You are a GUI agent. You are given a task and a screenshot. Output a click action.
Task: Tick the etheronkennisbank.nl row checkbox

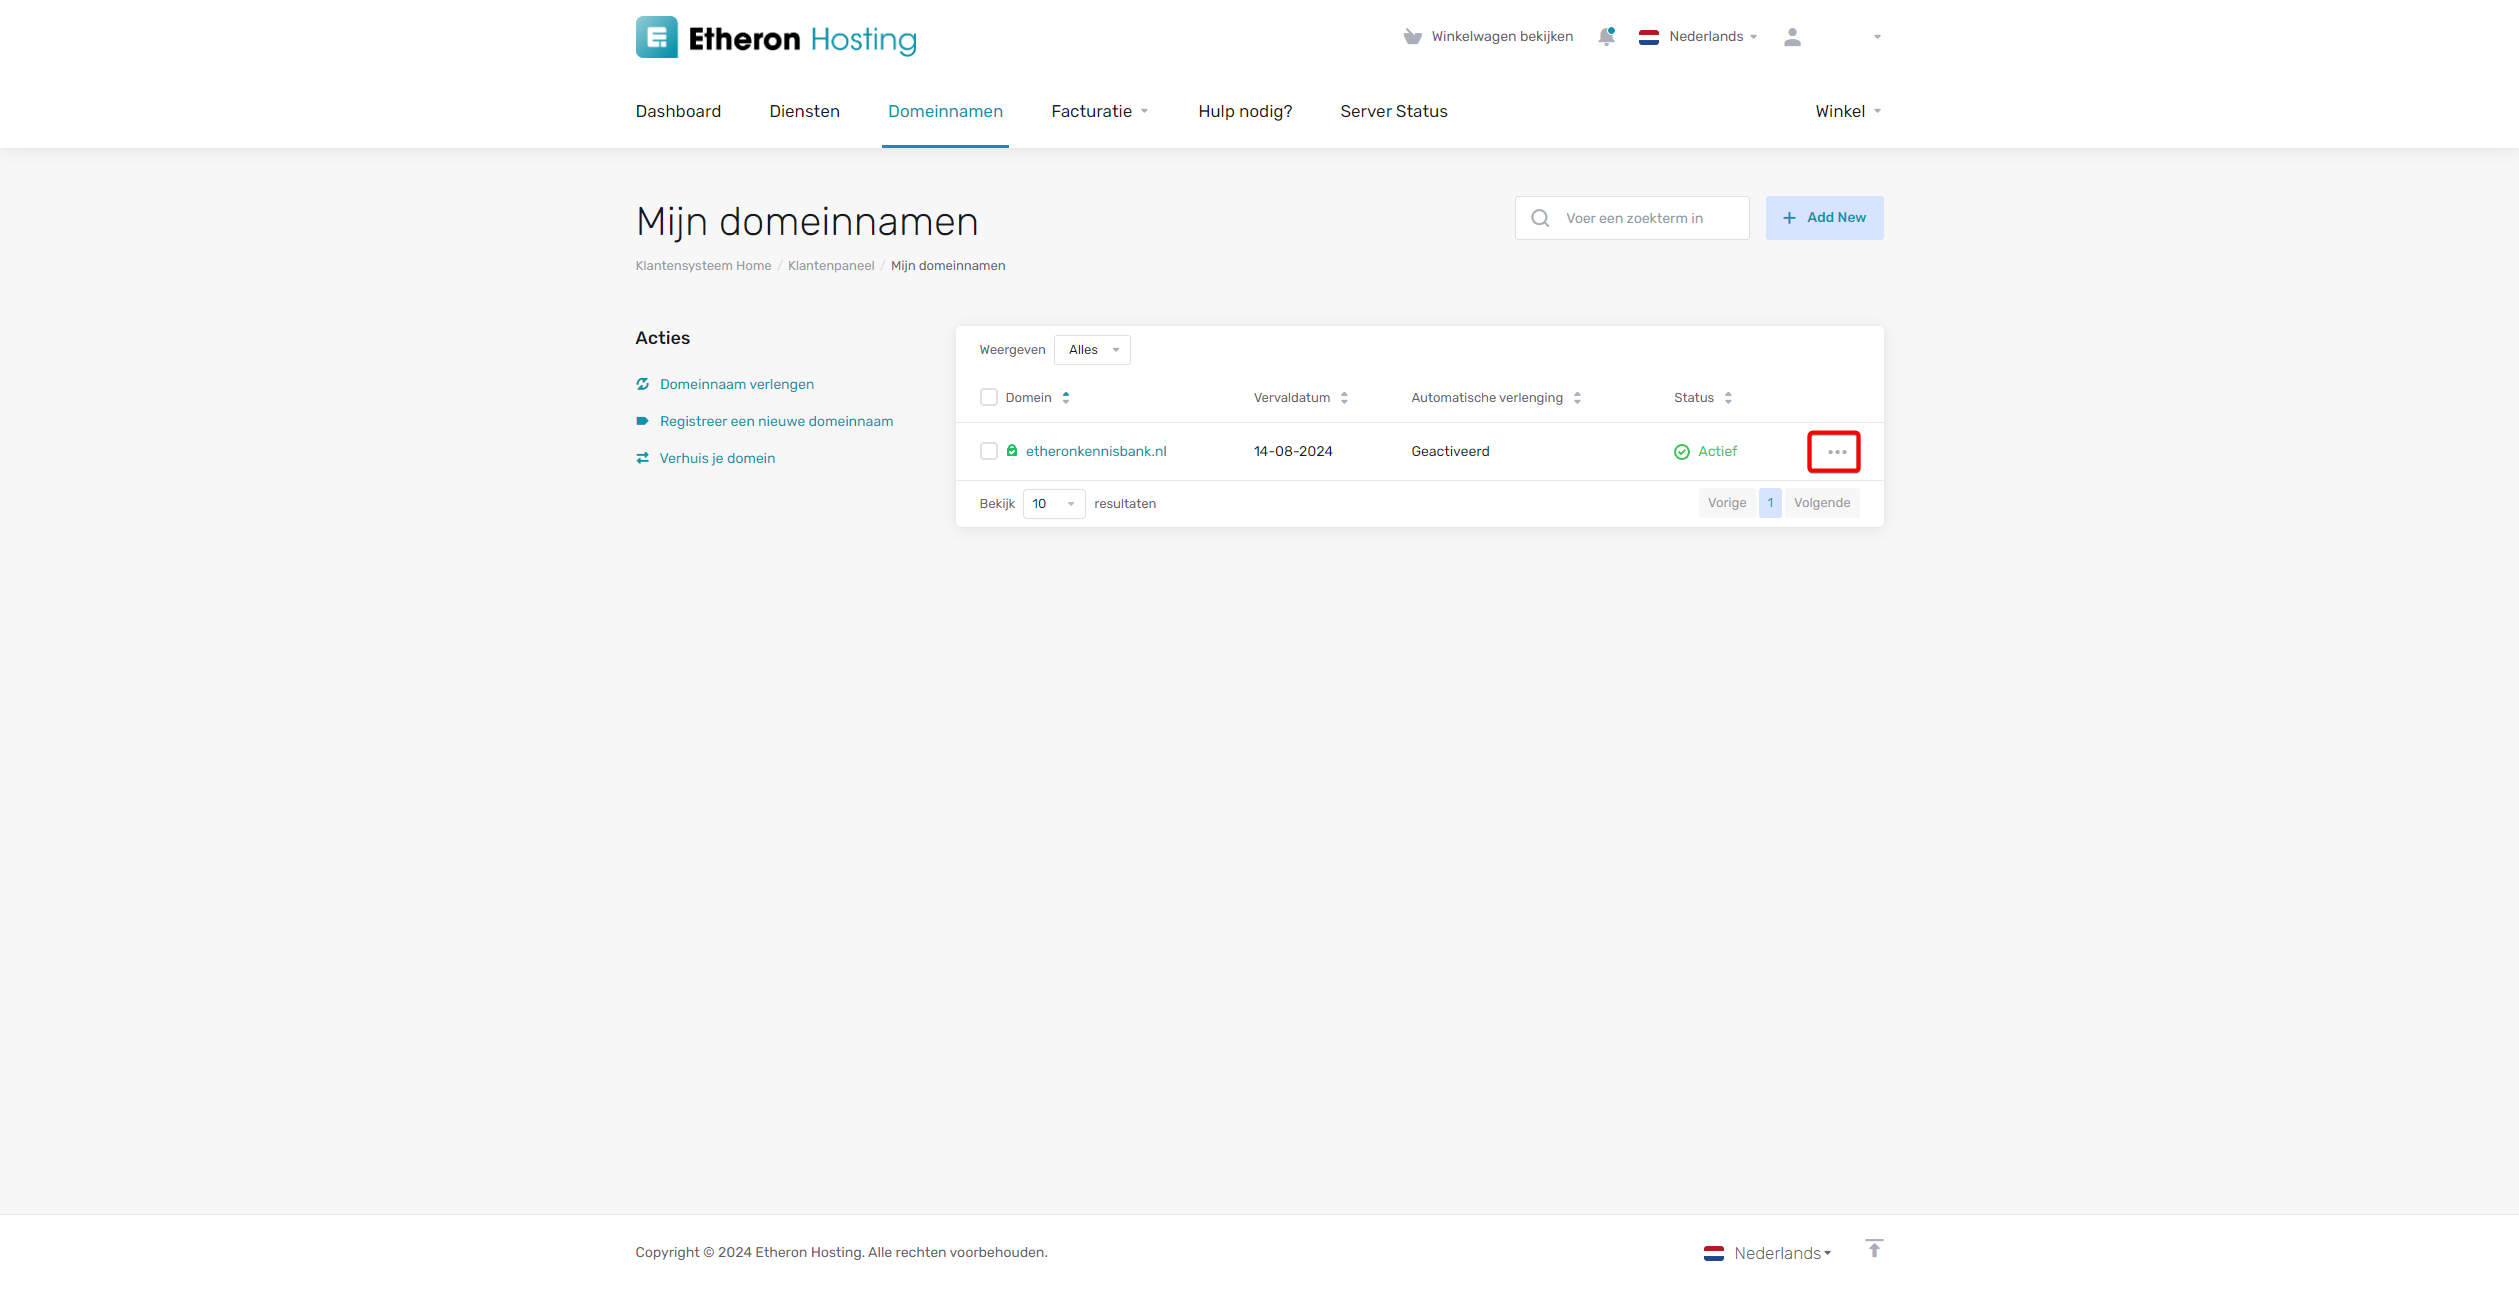(x=989, y=451)
